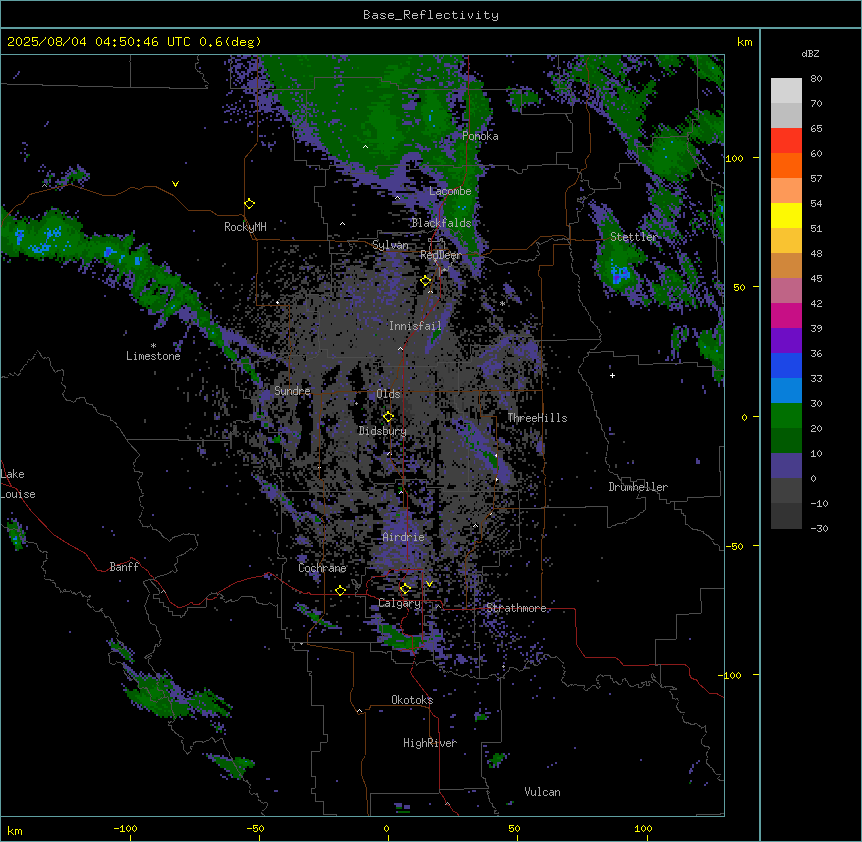Click the RedDeer city label
This screenshot has height=842, width=862.
coord(441,255)
